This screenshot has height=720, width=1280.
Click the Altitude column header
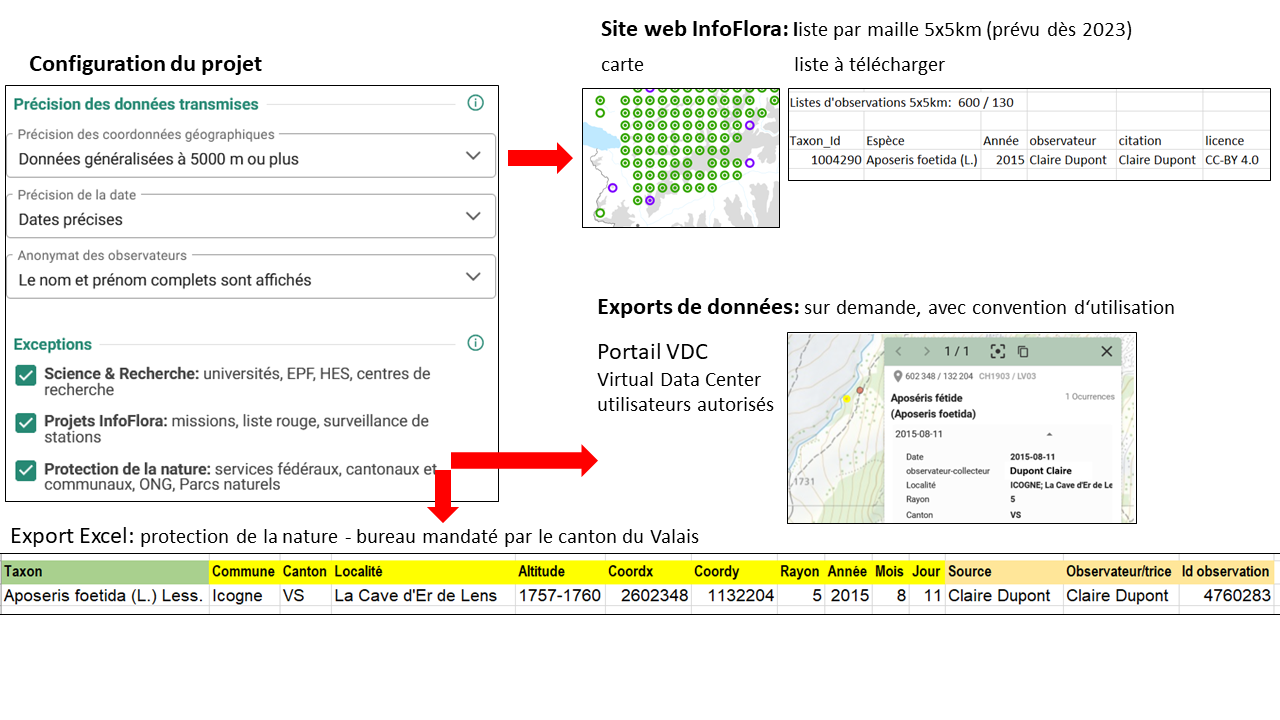pyautogui.click(x=560, y=572)
